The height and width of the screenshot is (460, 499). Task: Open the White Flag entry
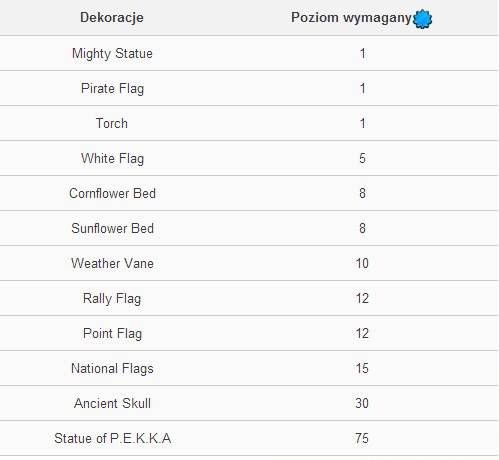112,158
